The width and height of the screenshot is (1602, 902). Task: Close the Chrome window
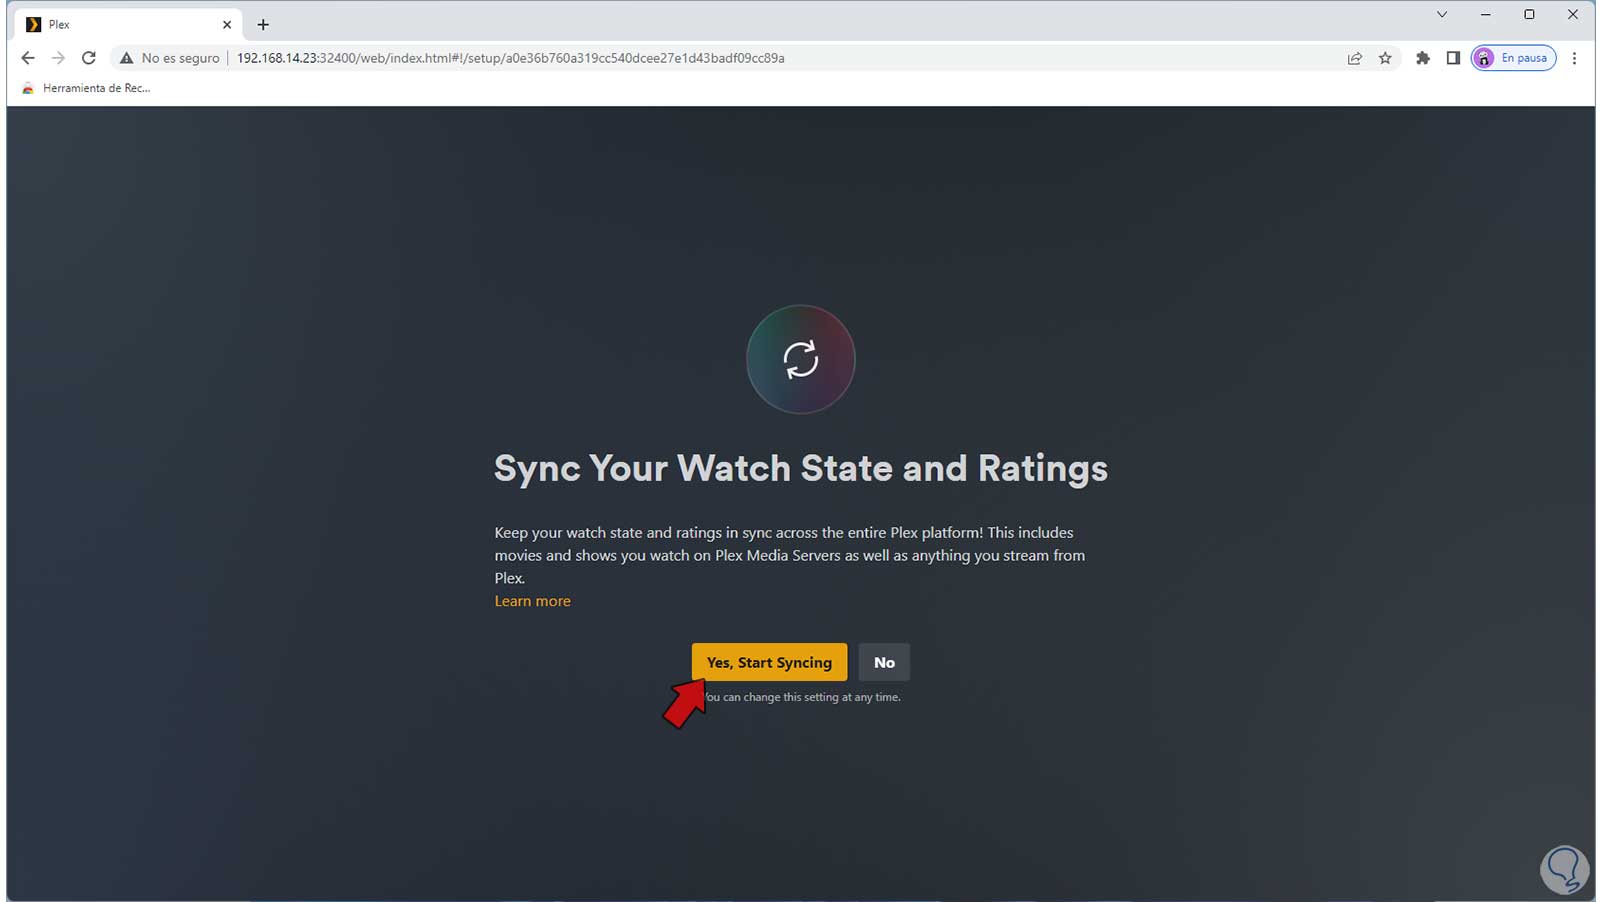(1573, 14)
